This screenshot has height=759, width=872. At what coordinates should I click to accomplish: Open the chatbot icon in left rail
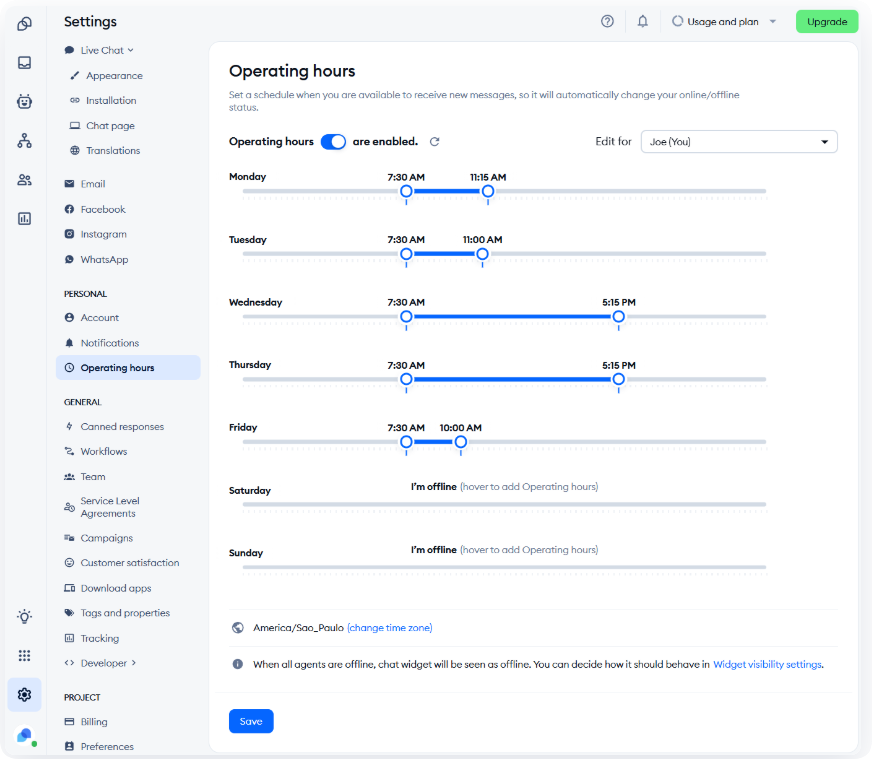pos(24,101)
